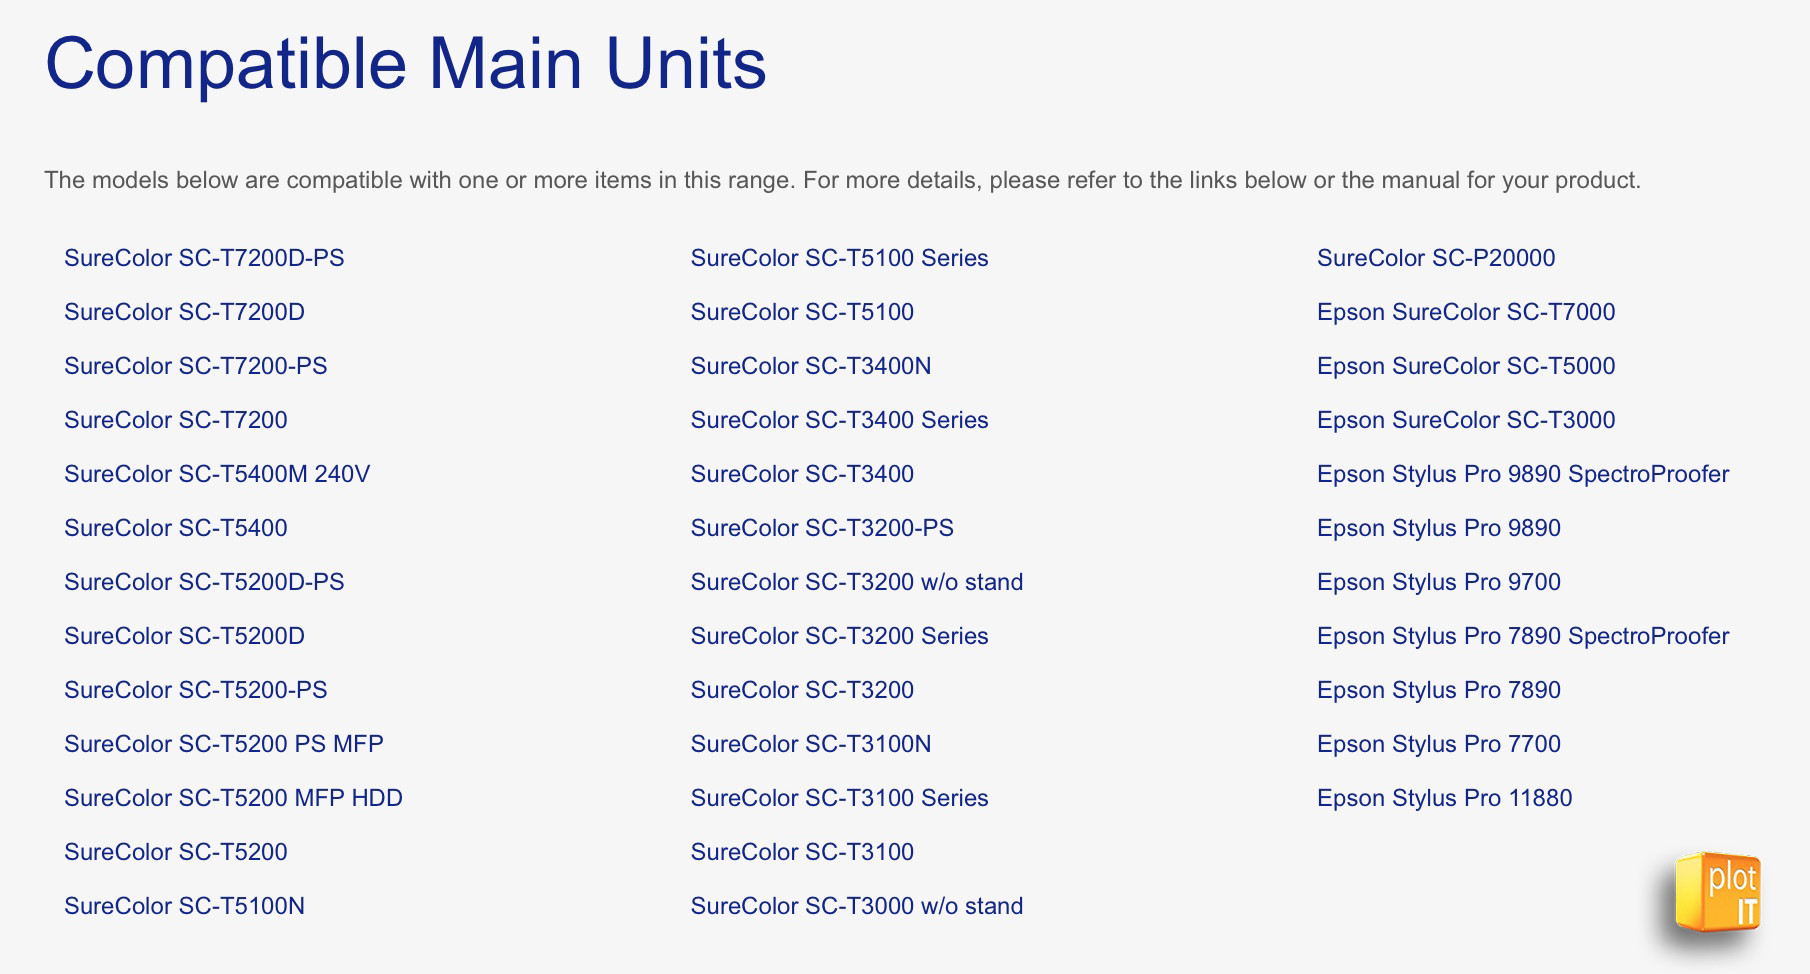Select the SureColor SC-T7200 link

(x=176, y=420)
